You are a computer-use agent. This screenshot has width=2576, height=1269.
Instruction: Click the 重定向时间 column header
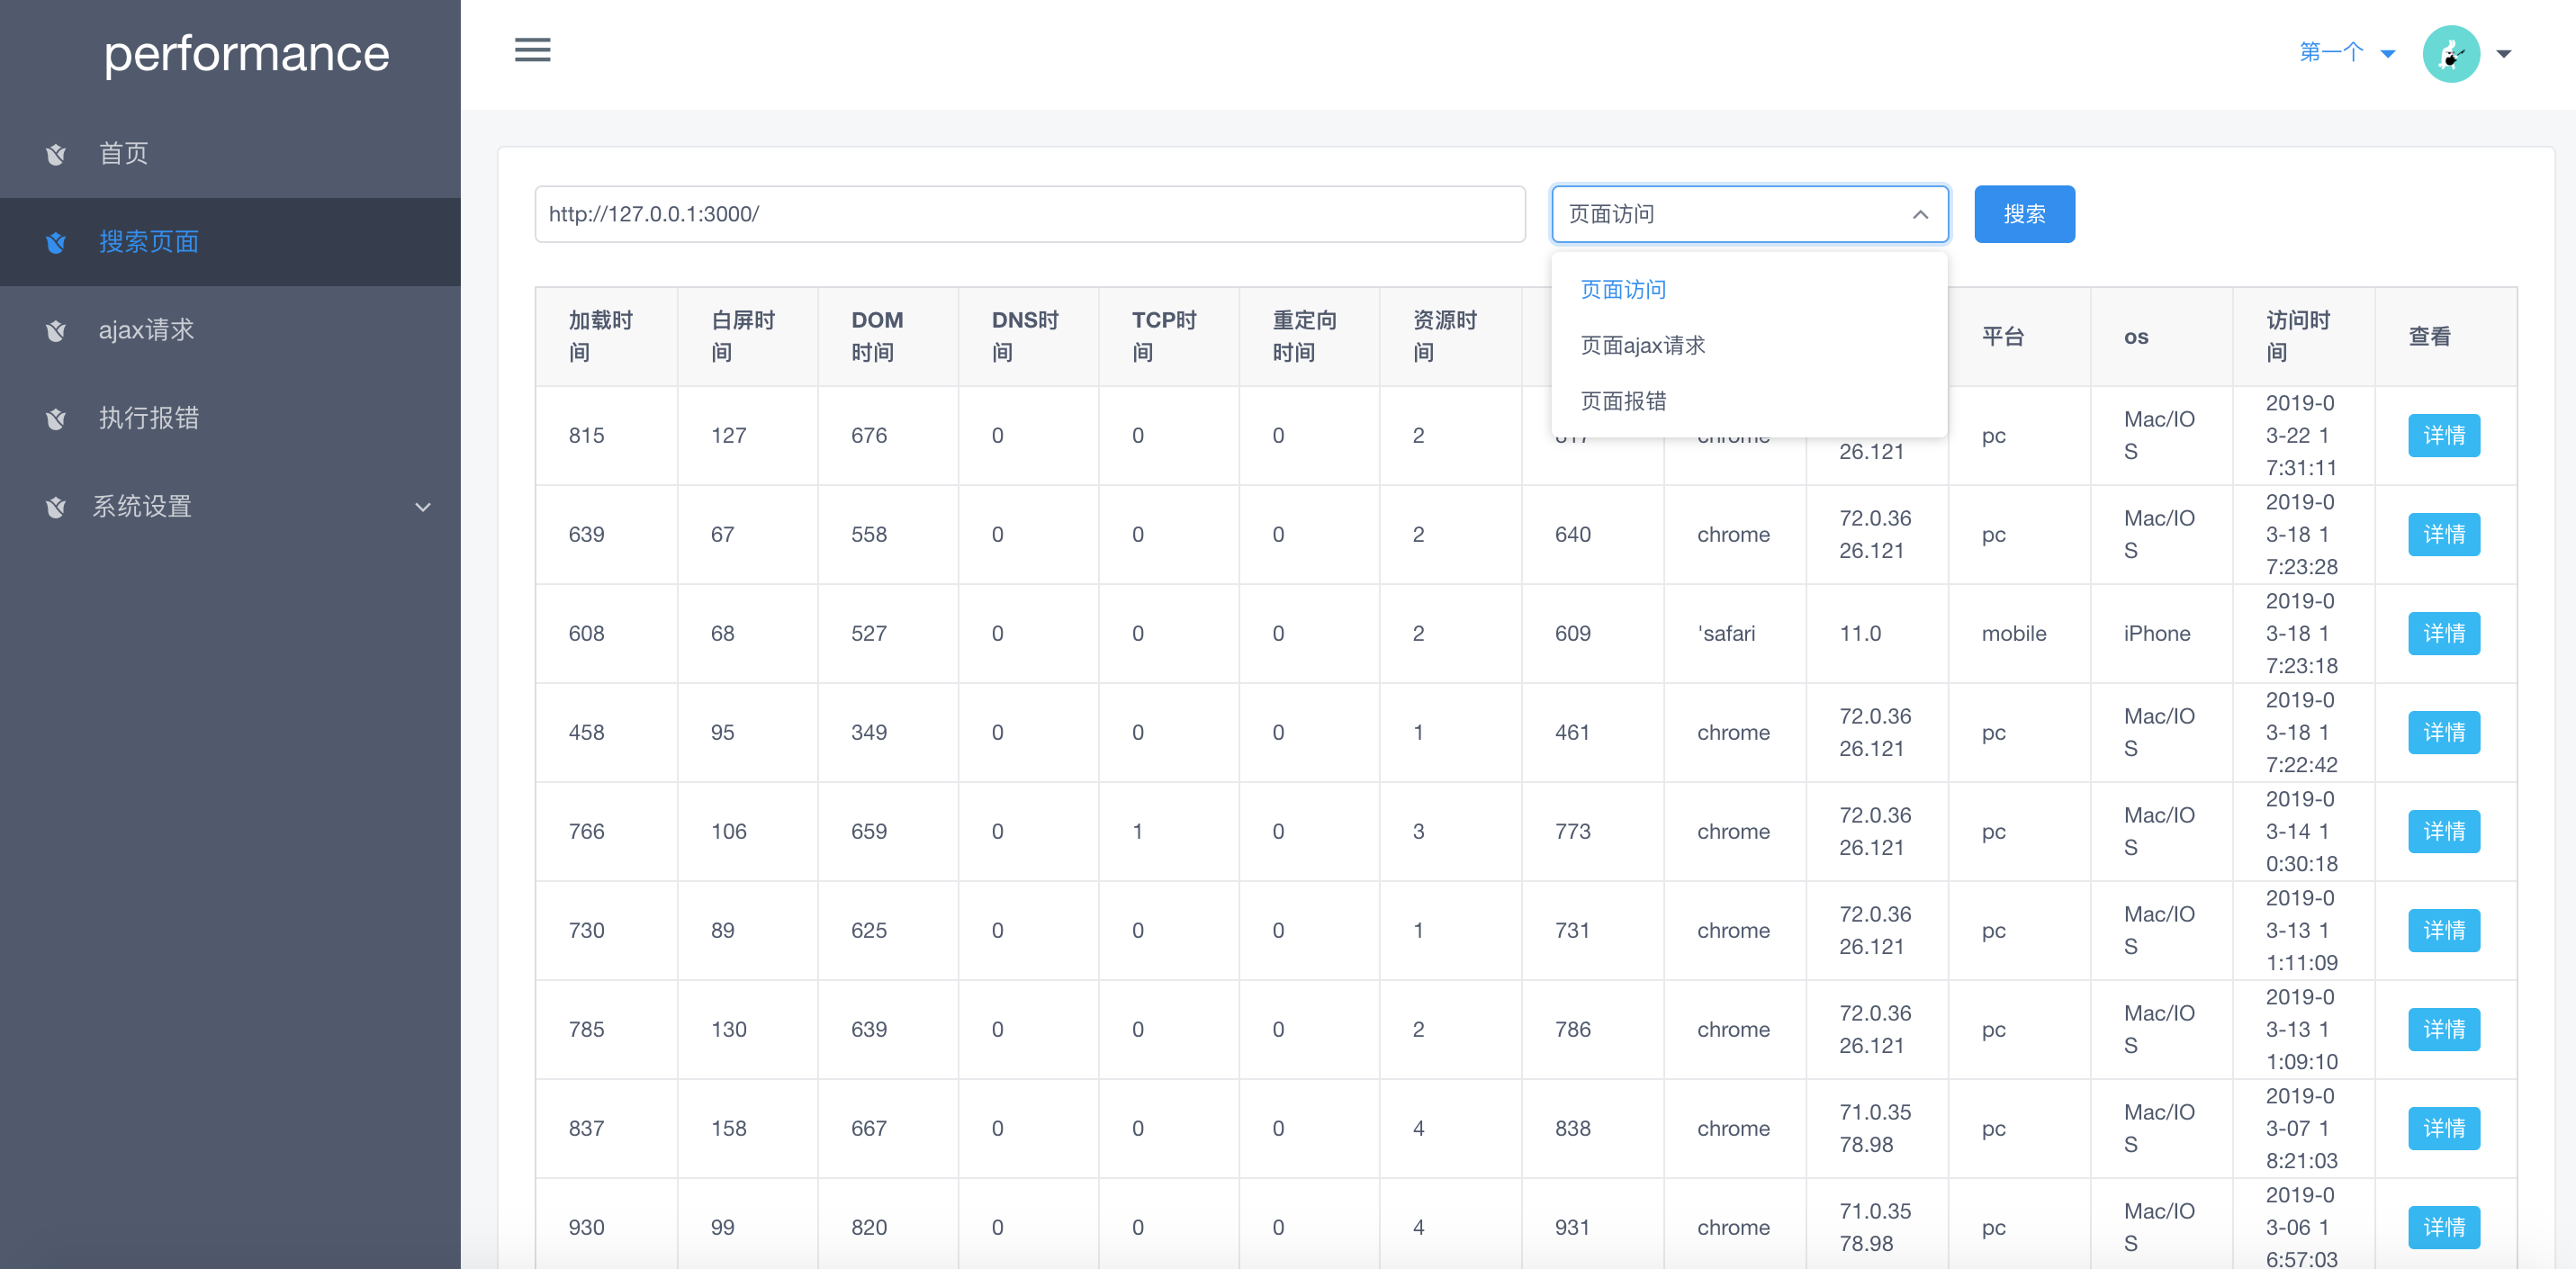pyautogui.click(x=1309, y=337)
